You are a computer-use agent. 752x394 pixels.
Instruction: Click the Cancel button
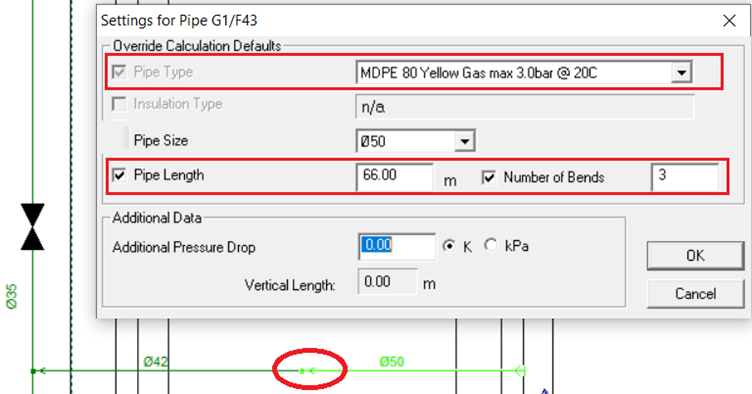[x=695, y=293]
